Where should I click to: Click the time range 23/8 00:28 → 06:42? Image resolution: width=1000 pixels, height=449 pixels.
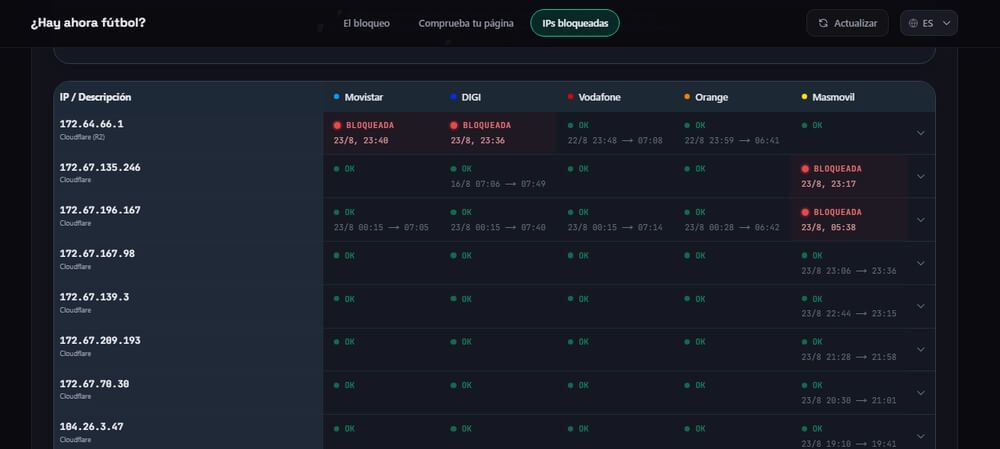click(732, 227)
